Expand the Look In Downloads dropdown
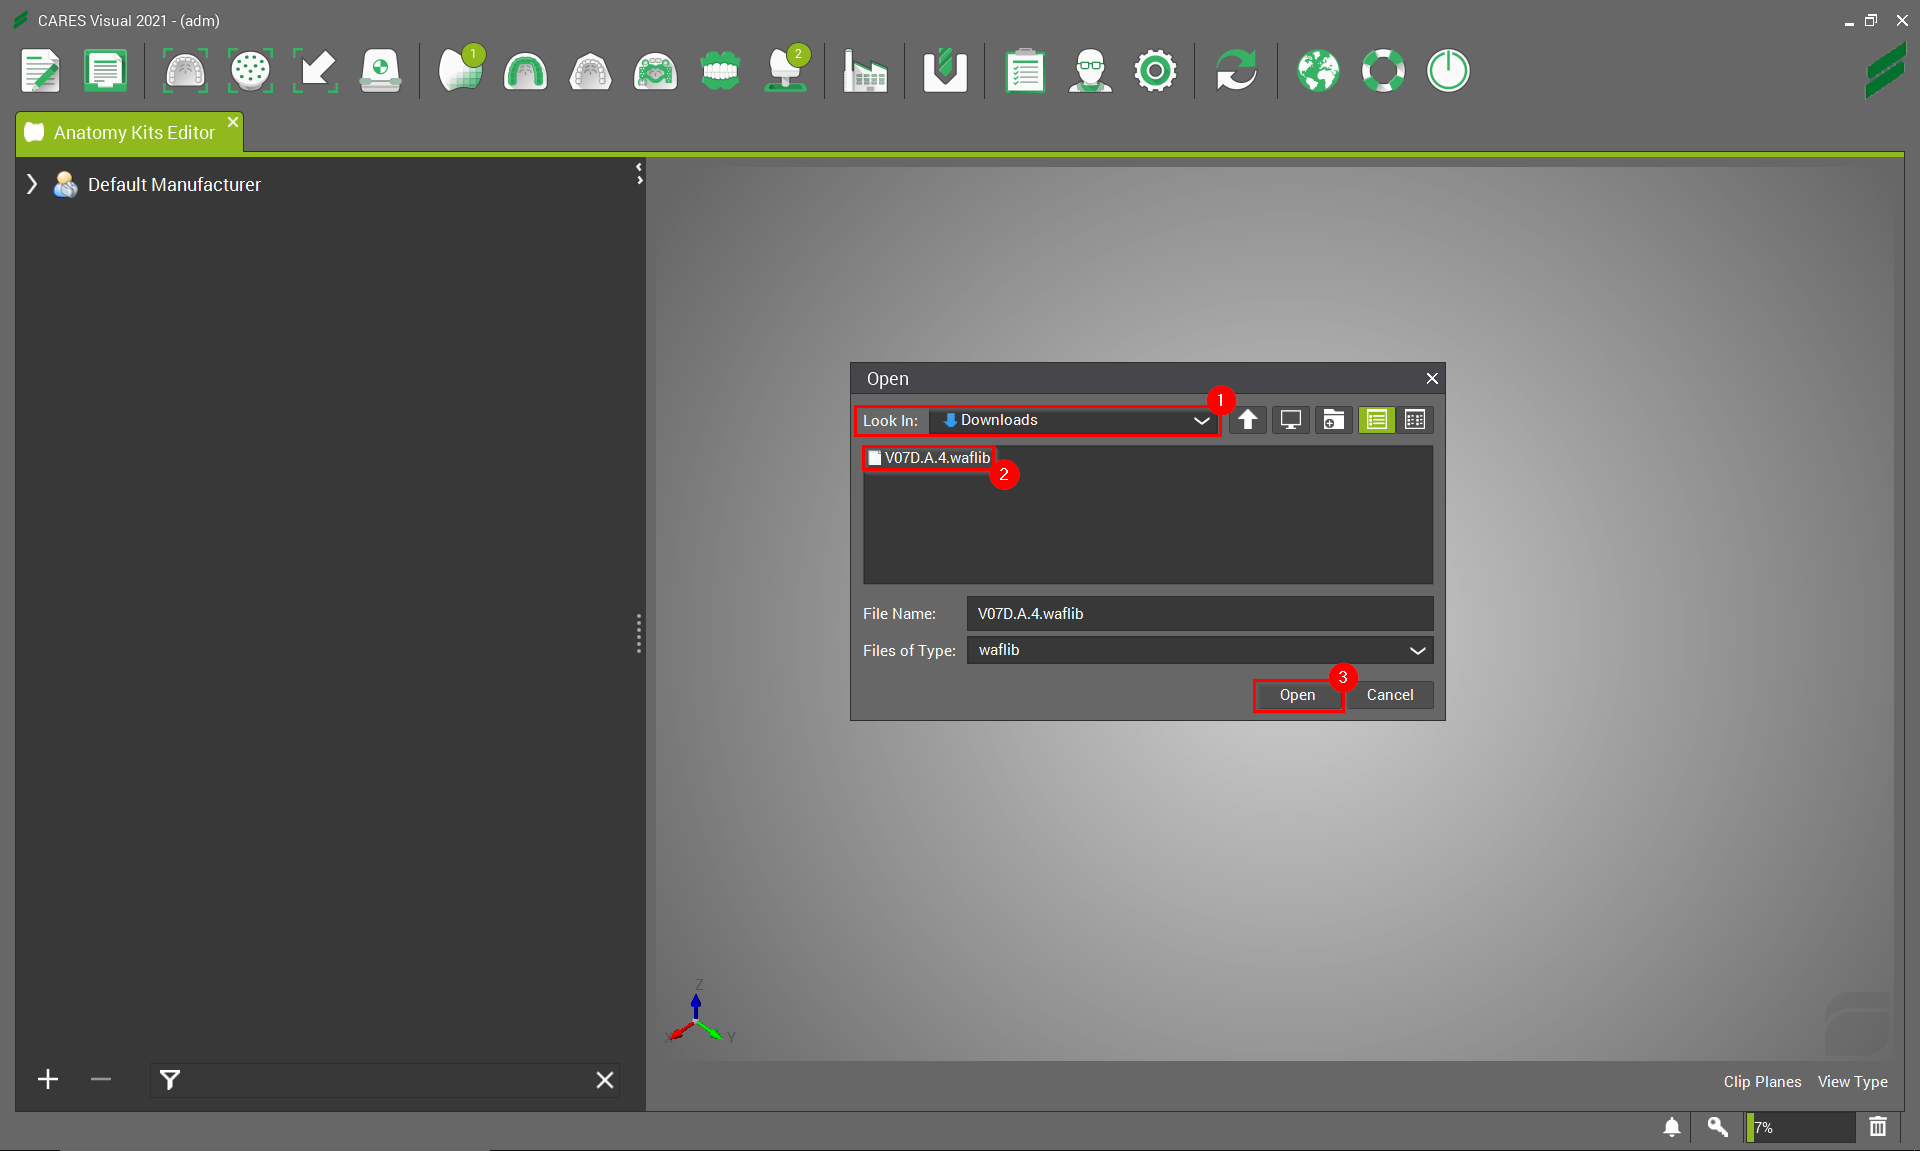Screen dimensions: 1920x1151 (1201, 421)
